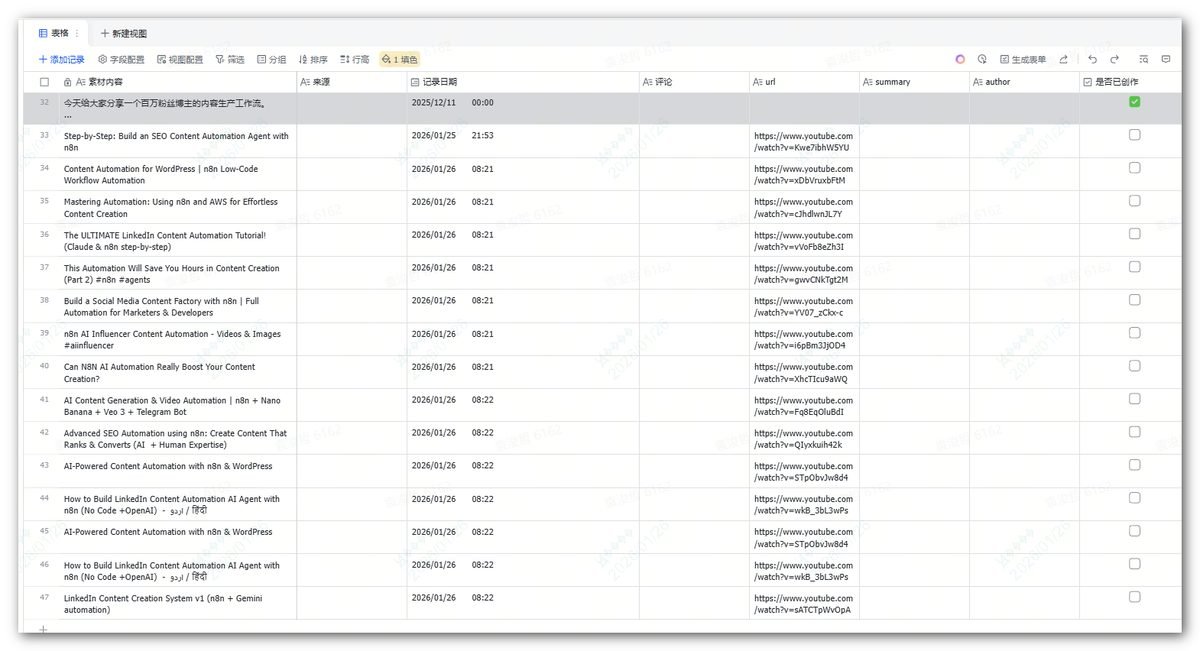1200x651 pixels.
Task: Select 'LinkedIn Content Creation System v1' cell
Action: click(x=177, y=604)
